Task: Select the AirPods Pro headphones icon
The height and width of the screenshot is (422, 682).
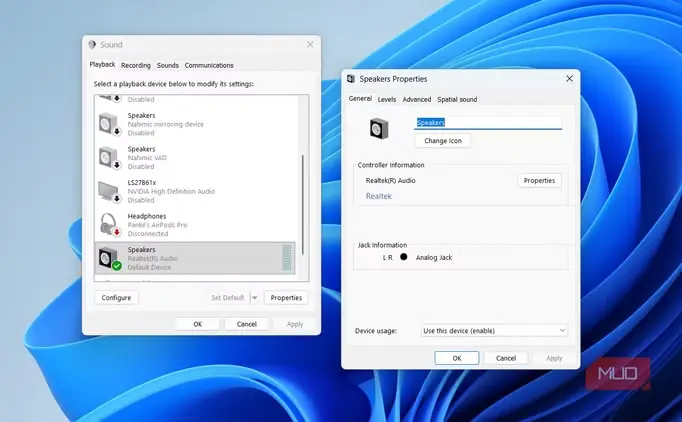Action: pyautogui.click(x=109, y=225)
